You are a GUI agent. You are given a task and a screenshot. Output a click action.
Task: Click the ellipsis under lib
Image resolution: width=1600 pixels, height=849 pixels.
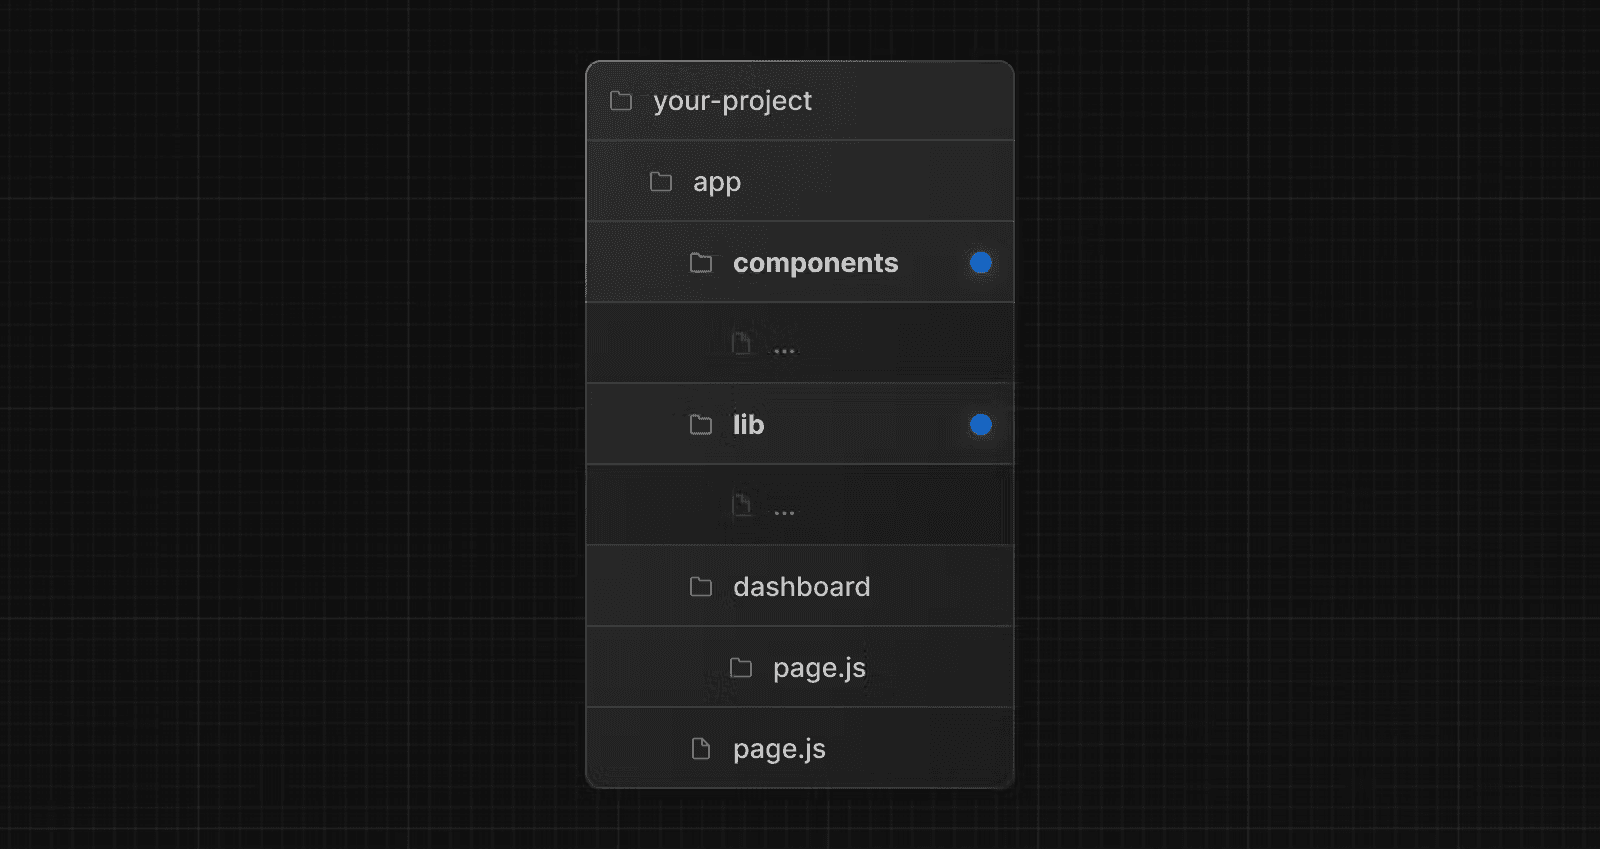tap(784, 513)
